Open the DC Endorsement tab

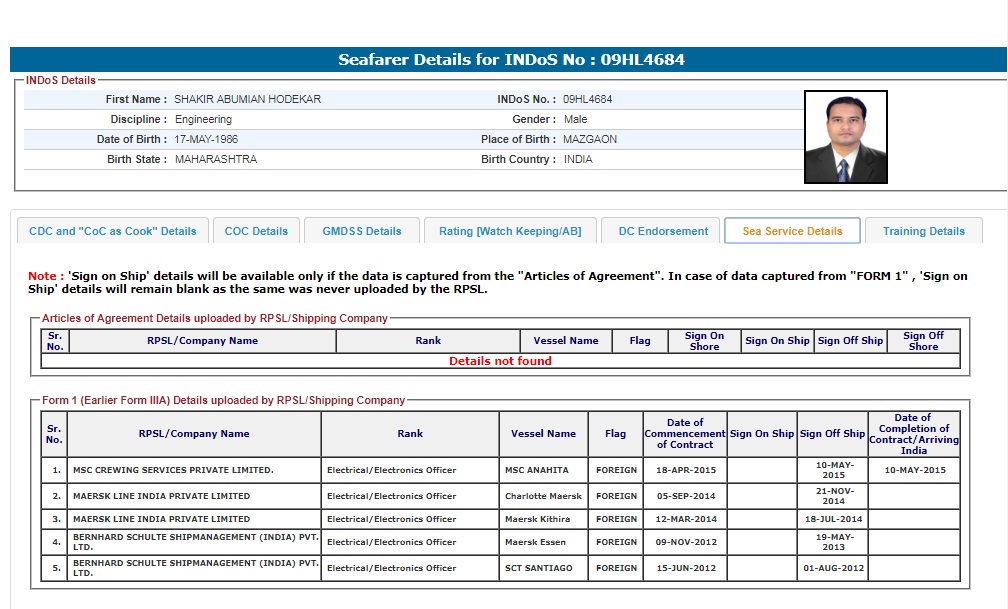(x=663, y=231)
